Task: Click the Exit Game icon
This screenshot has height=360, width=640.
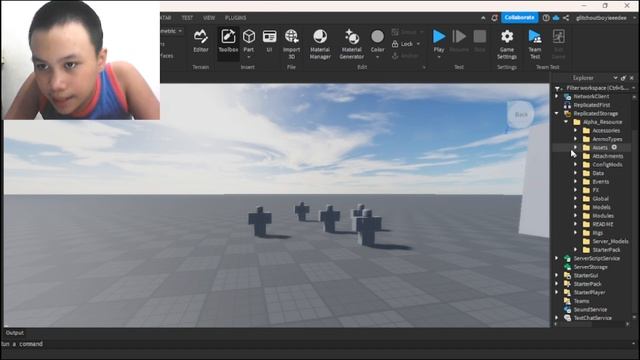Action: 558,43
